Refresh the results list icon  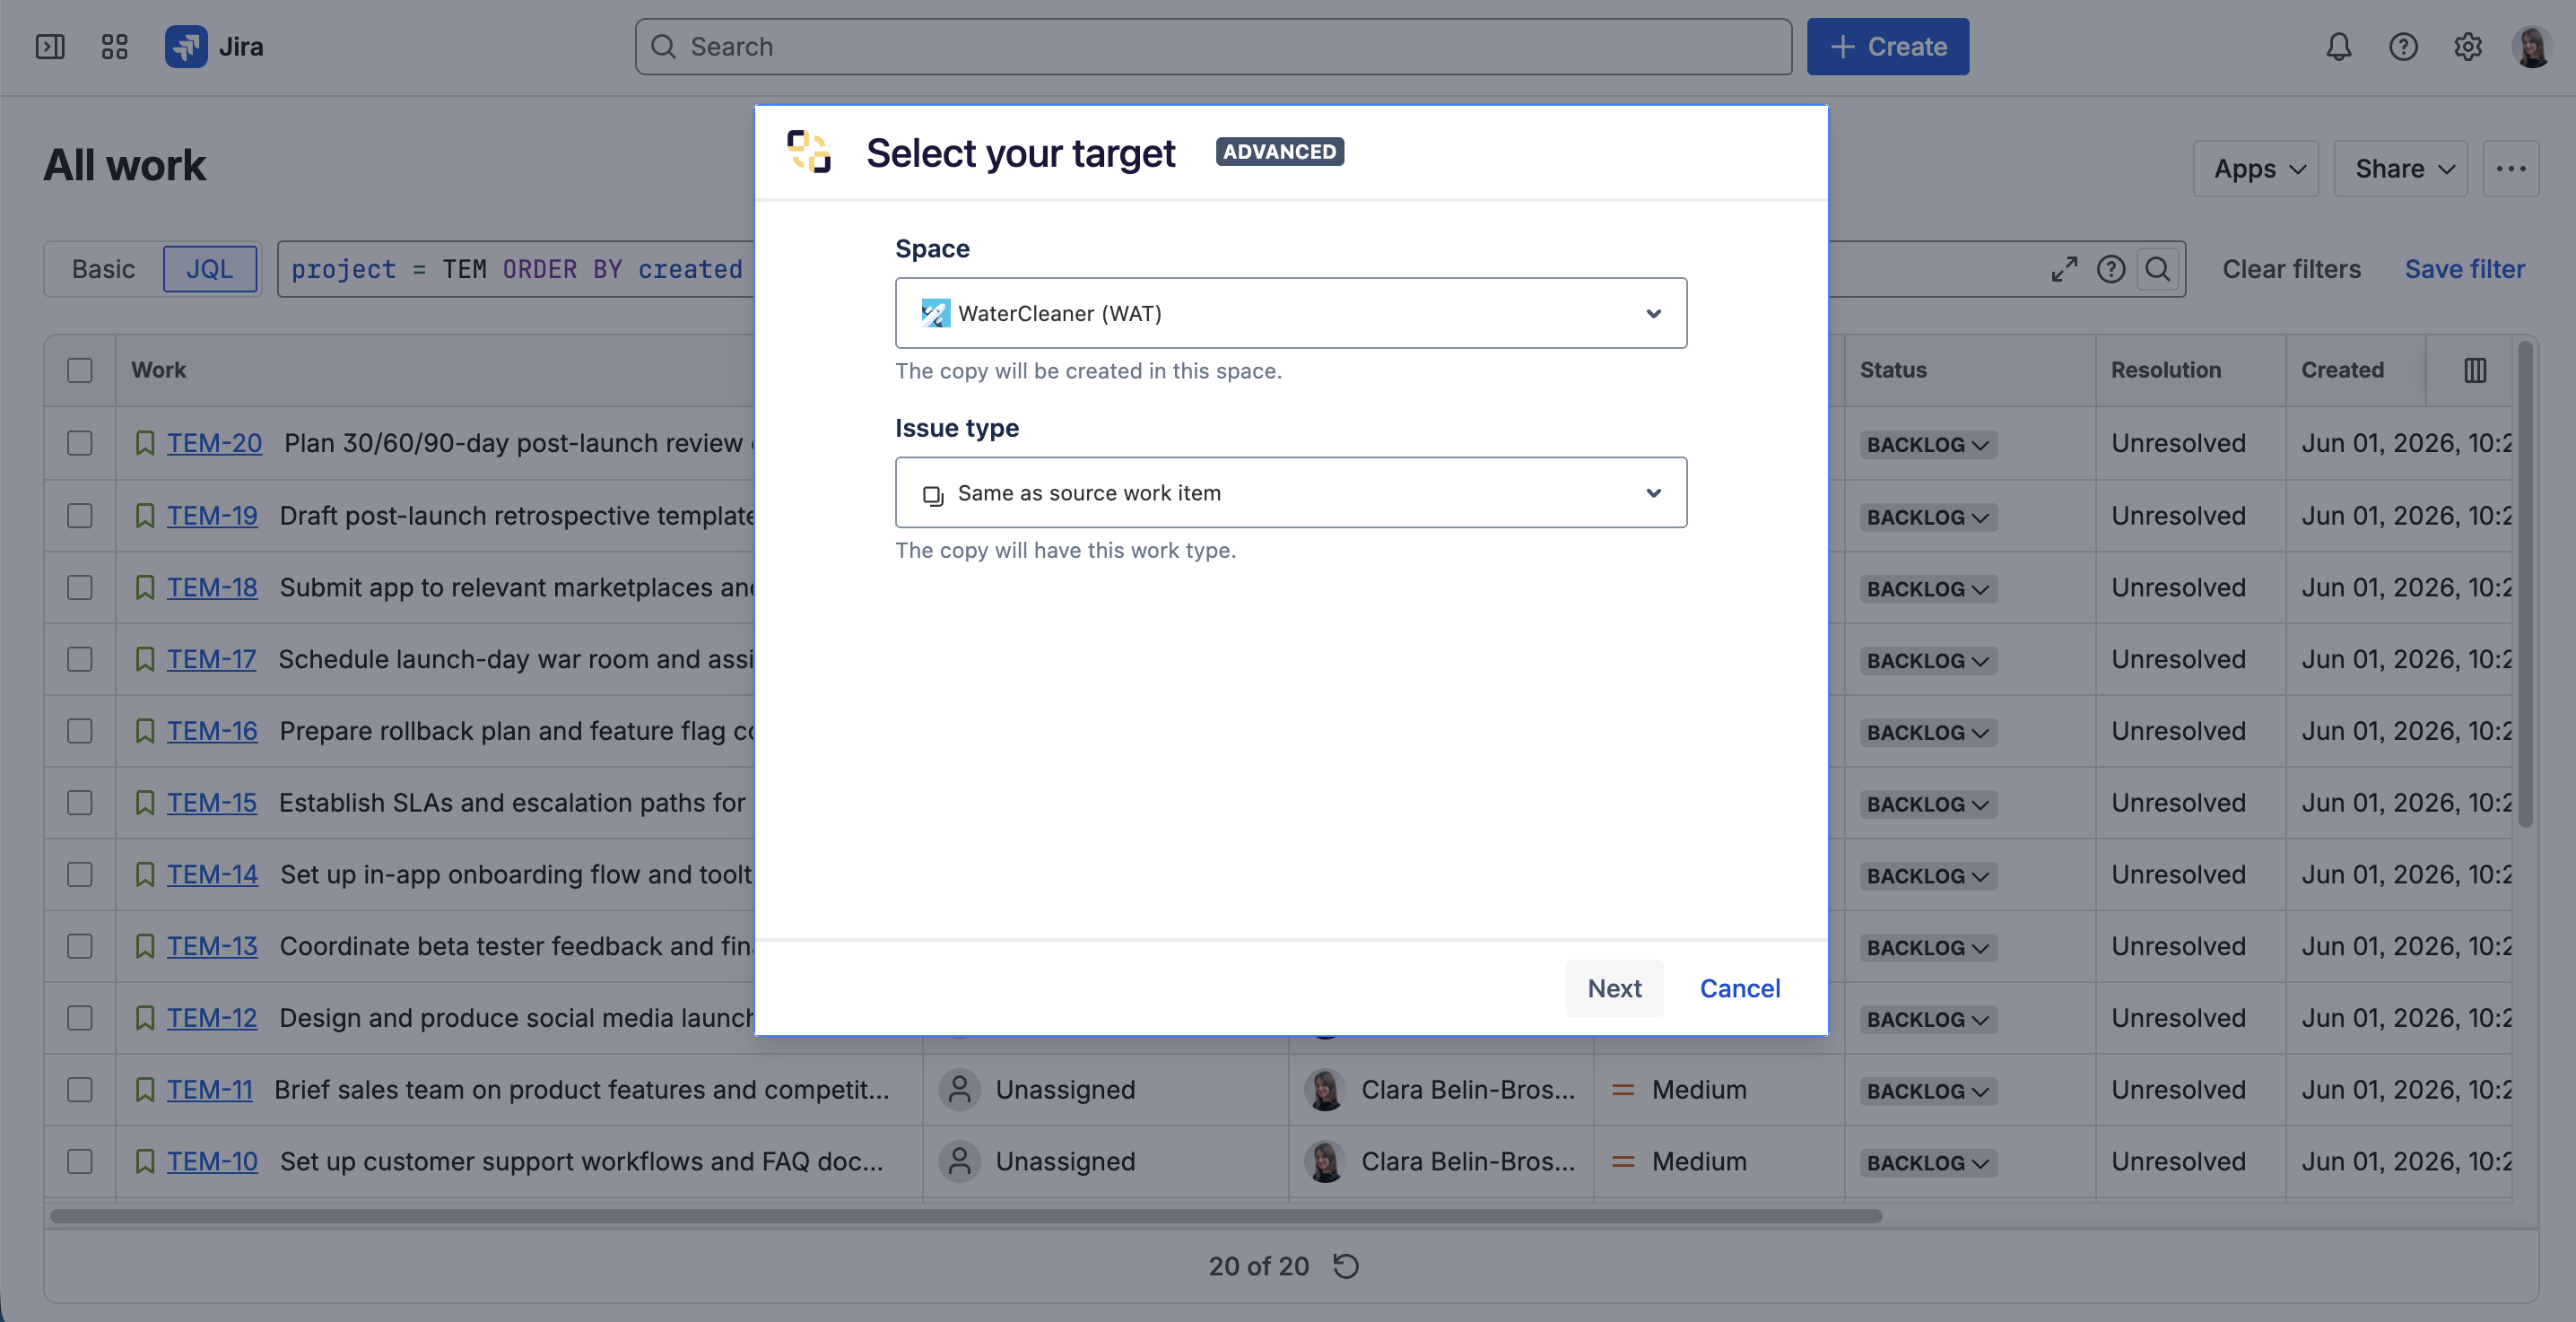1346,1266
